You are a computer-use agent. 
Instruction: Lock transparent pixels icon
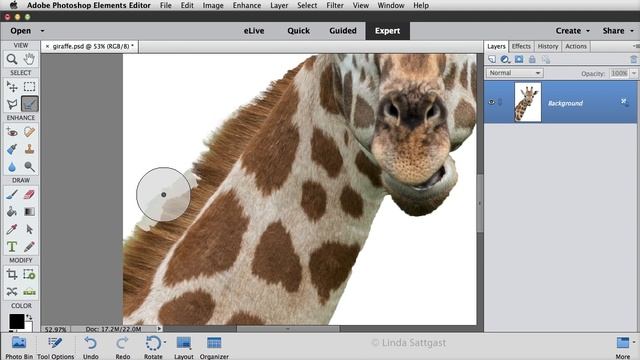point(546,60)
